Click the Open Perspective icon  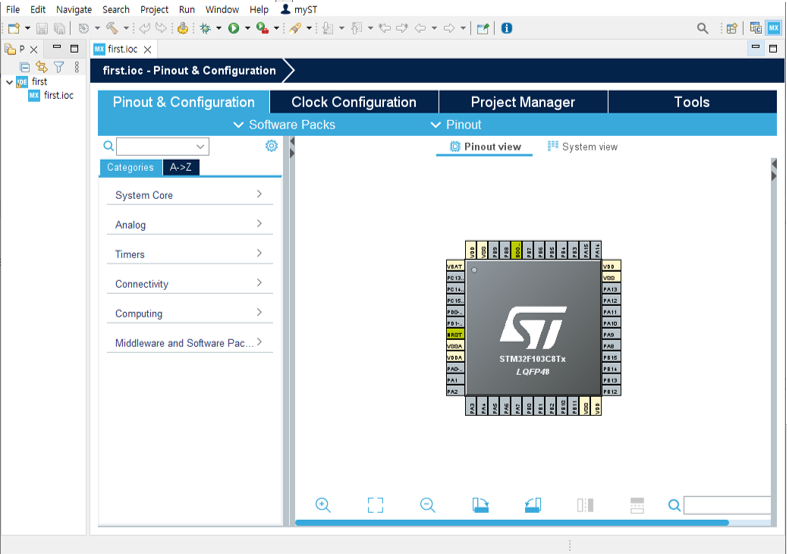[732, 29]
